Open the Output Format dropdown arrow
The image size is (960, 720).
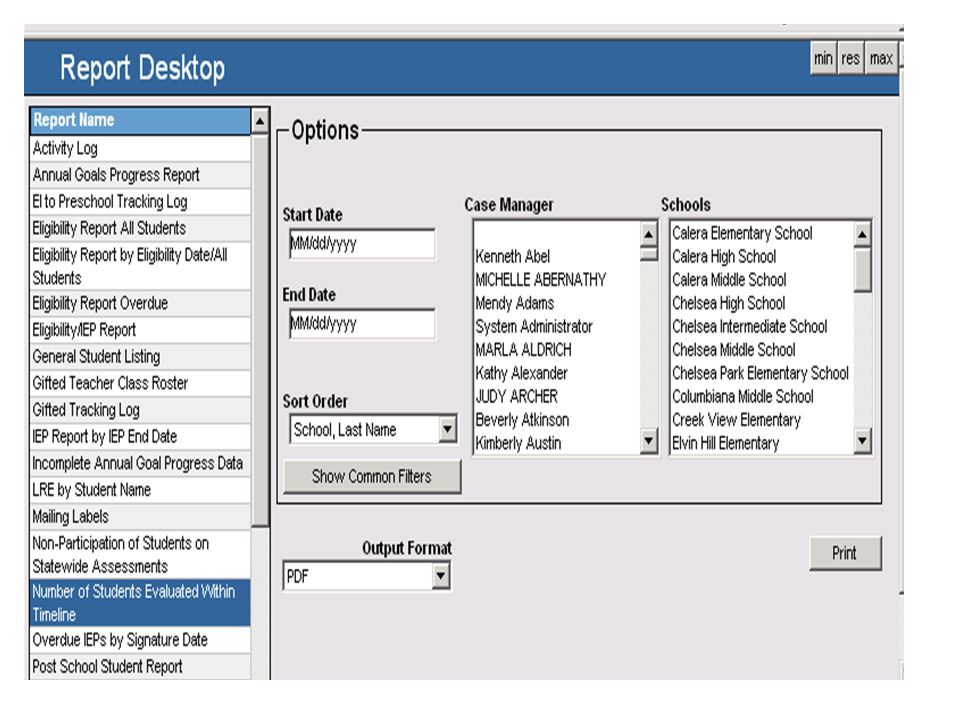point(440,576)
